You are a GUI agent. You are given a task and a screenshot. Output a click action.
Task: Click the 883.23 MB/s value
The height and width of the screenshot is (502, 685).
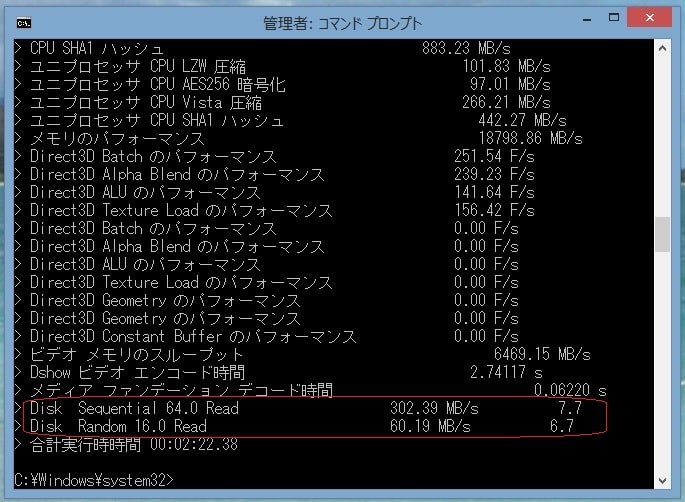[x=466, y=48]
